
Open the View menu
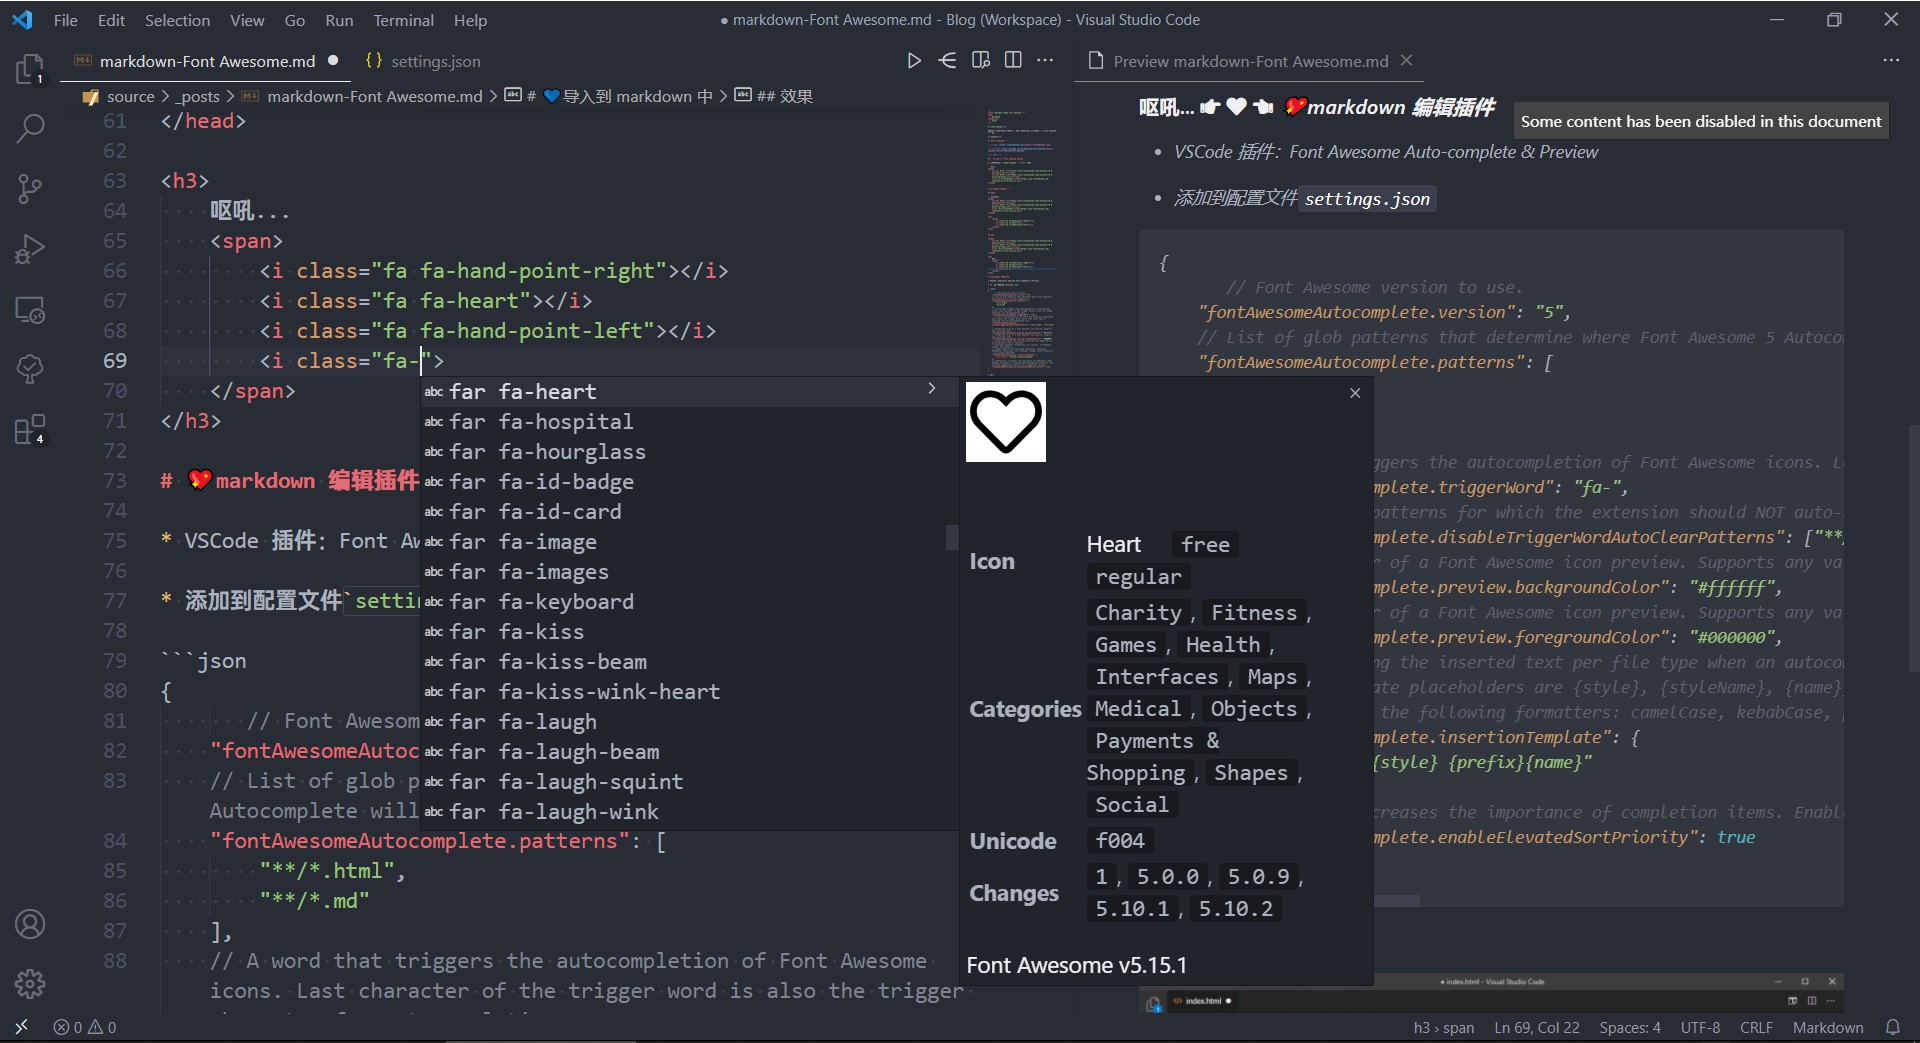pos(247,20)
